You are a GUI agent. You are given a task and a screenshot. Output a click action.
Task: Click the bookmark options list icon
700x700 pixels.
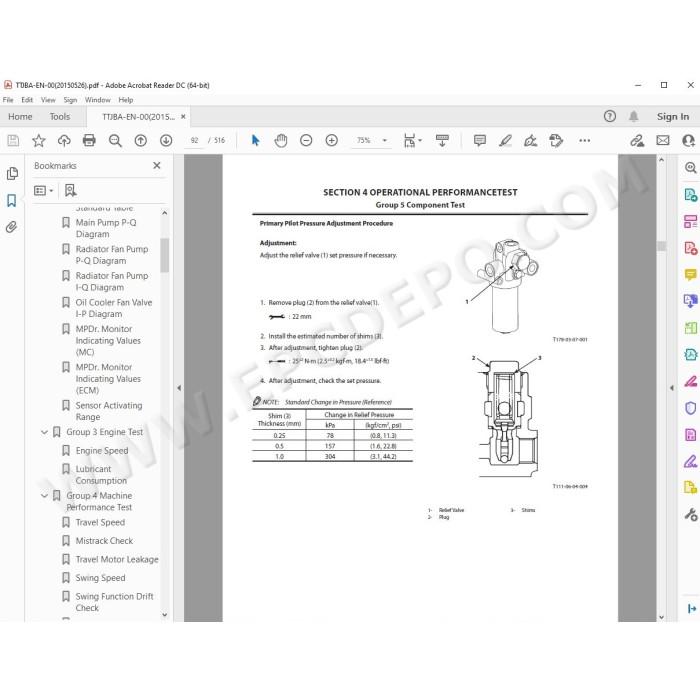tap(40, 191)
